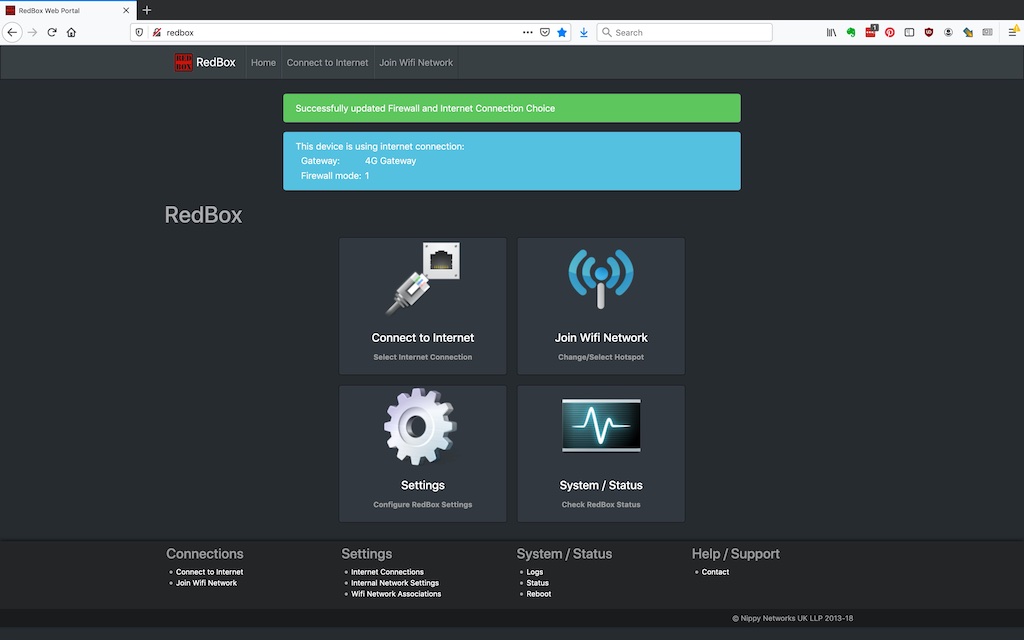Open the red extension with badge 1
The image size is (1024, 640).
871,31
